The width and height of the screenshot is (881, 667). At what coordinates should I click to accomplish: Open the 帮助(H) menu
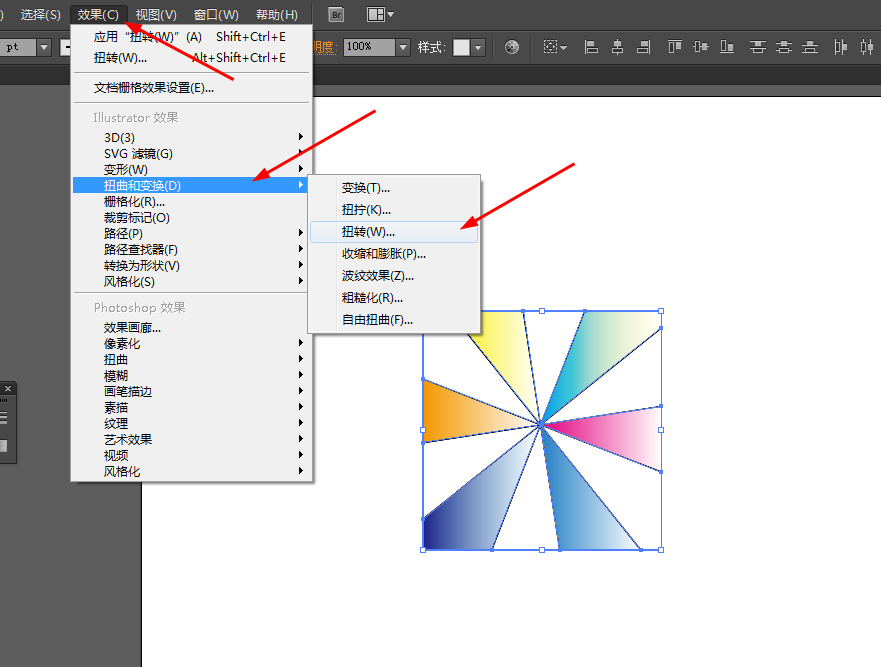coord(276,15)
